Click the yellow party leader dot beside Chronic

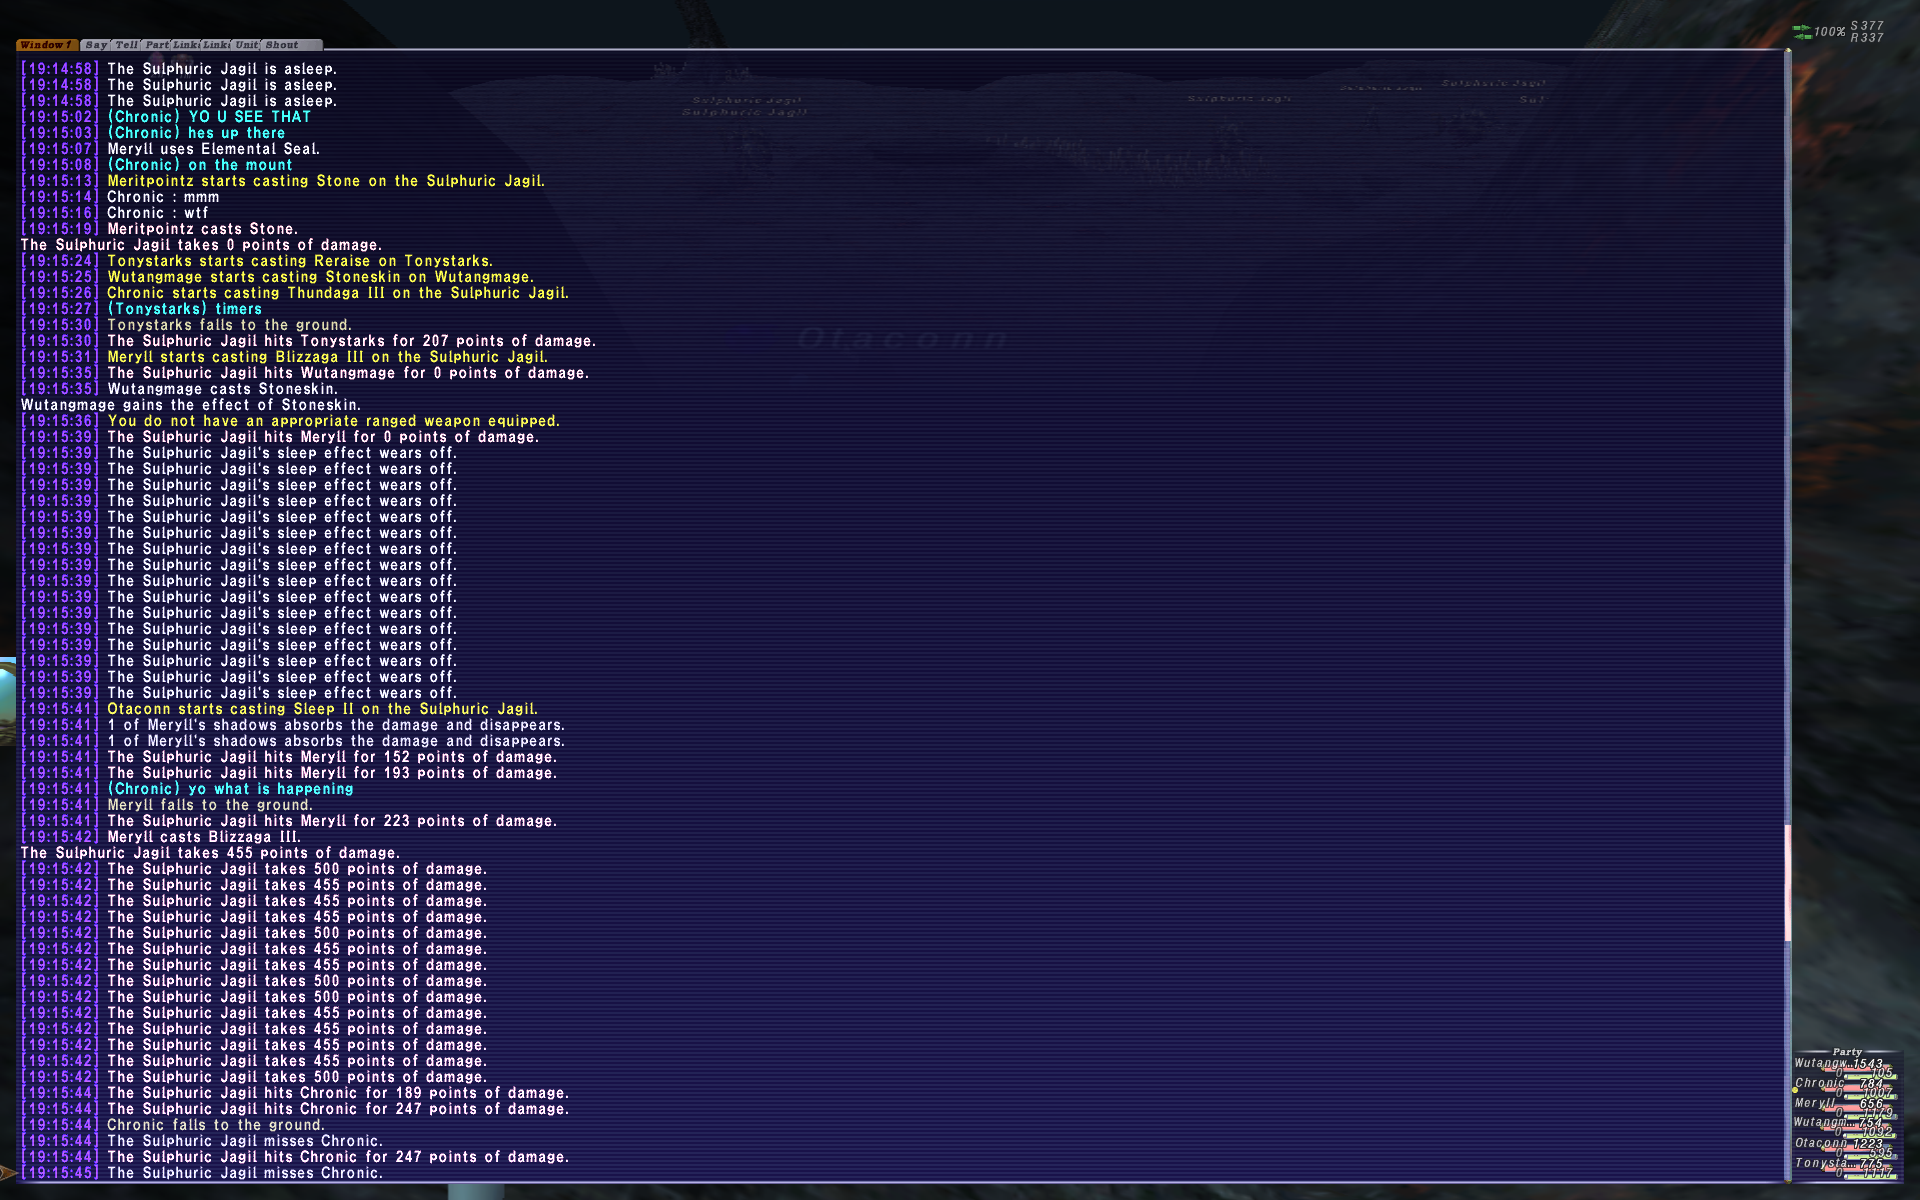(1795, 1090)
